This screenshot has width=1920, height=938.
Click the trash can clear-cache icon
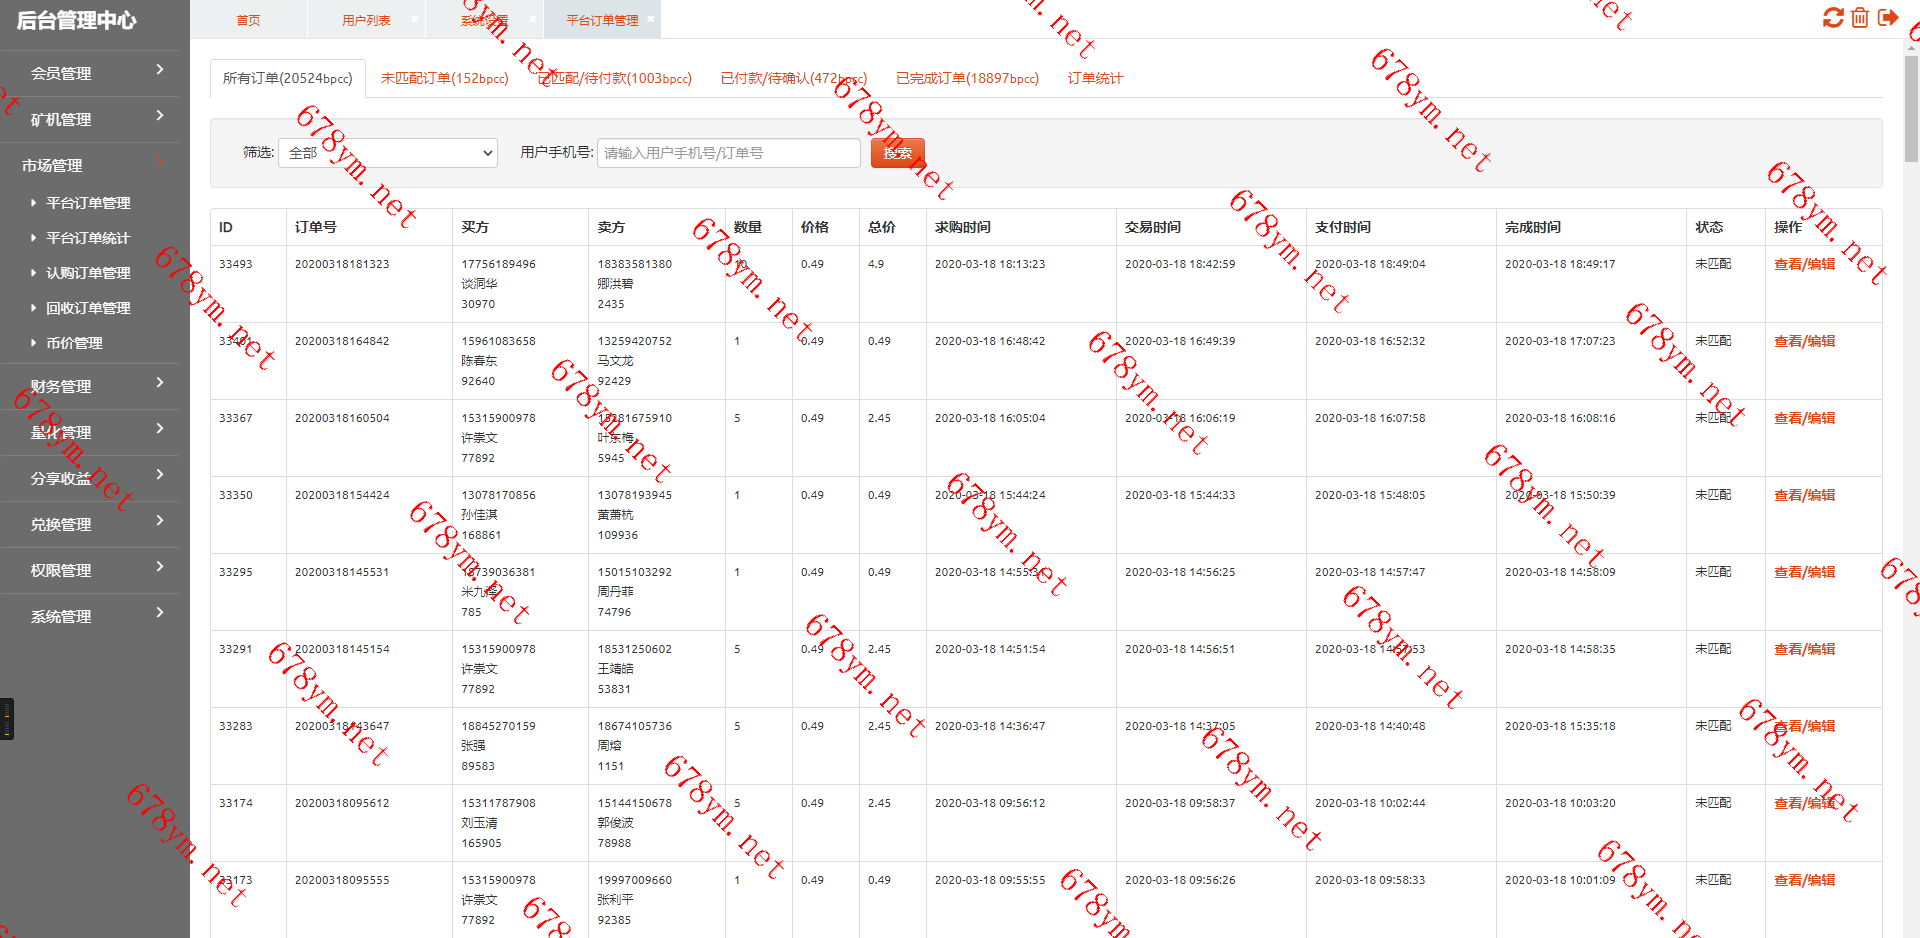point(1860,18)
